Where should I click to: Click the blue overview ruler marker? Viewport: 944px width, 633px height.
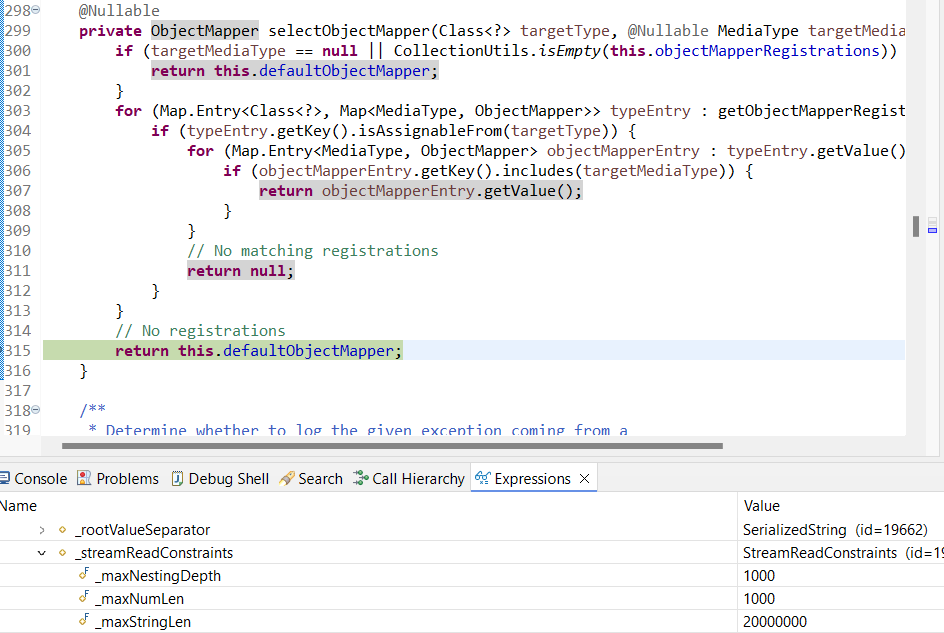[932, 230]
